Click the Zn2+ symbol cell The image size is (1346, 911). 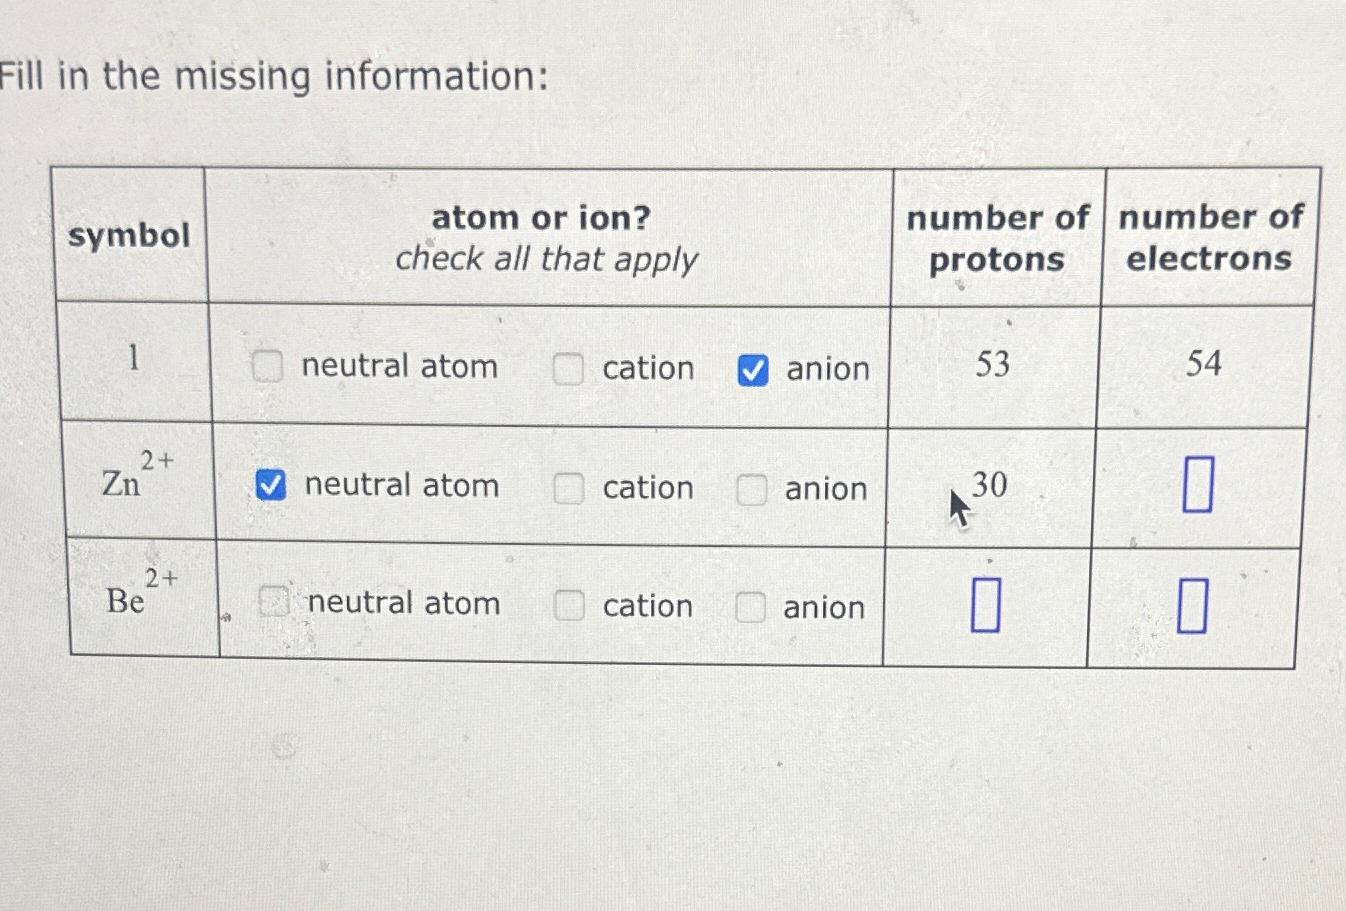[x=135, y=480]
